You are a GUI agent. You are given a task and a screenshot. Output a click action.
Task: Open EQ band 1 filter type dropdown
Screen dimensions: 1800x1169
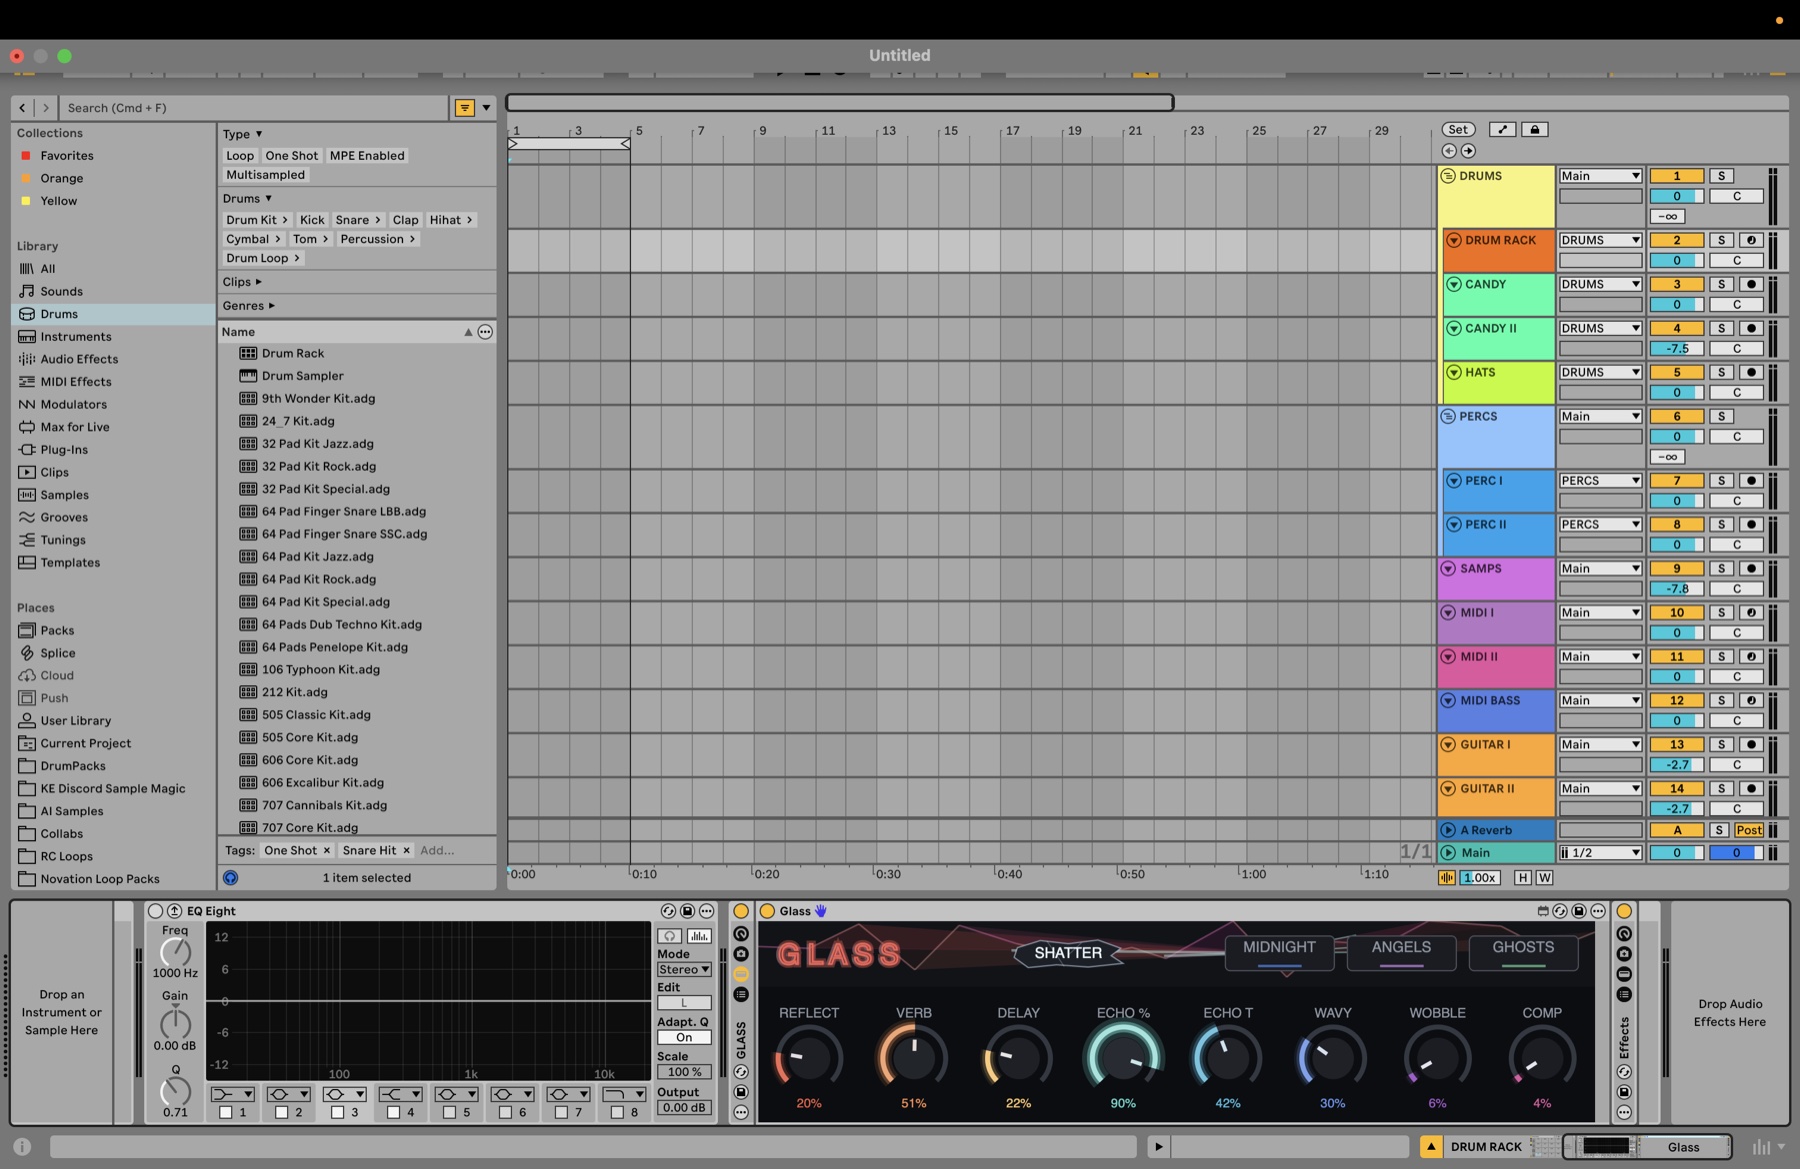coord(232,1094)
